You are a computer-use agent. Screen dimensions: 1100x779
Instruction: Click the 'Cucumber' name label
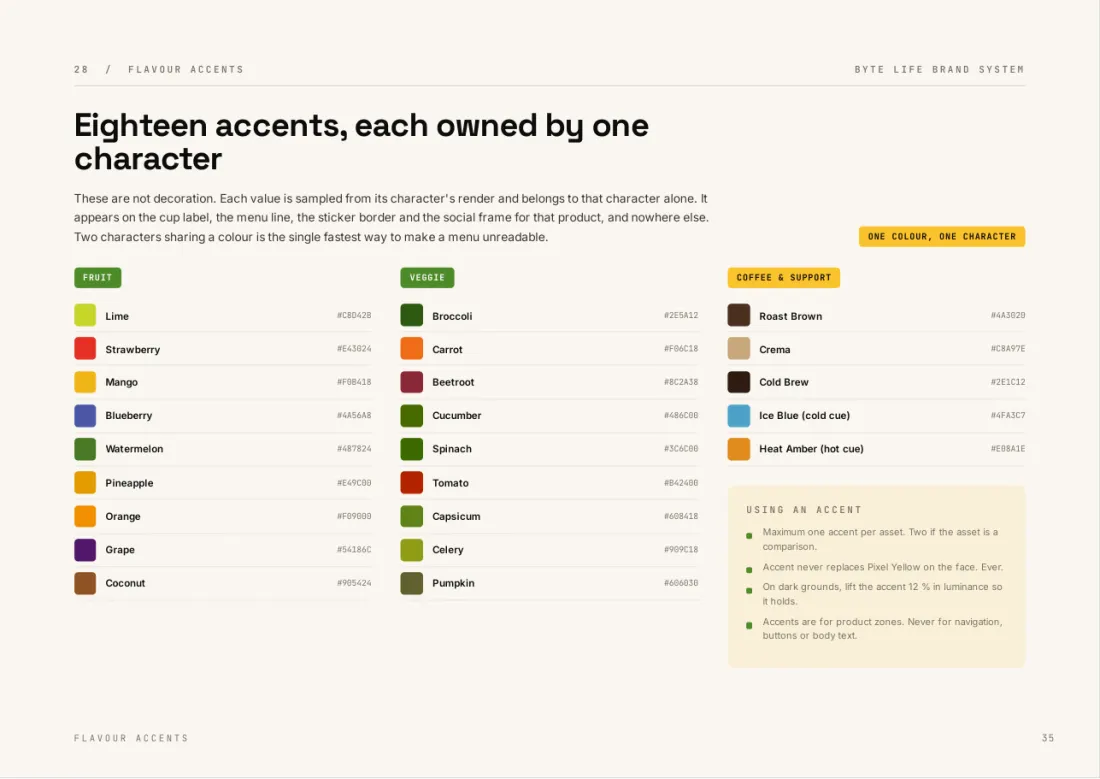[x=457, y=415]
